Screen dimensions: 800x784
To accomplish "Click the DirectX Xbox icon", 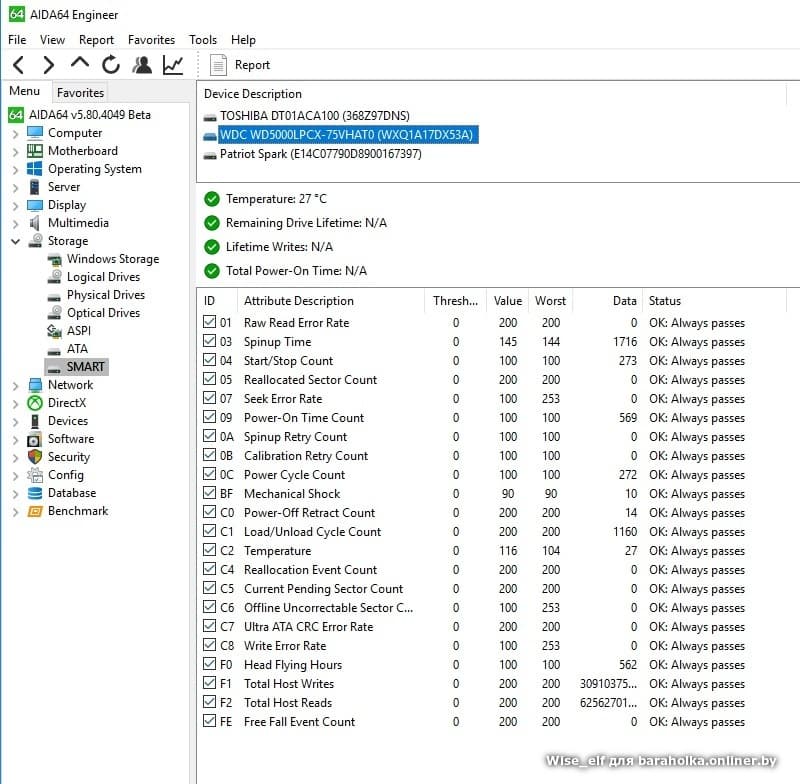I will [35, 402].
